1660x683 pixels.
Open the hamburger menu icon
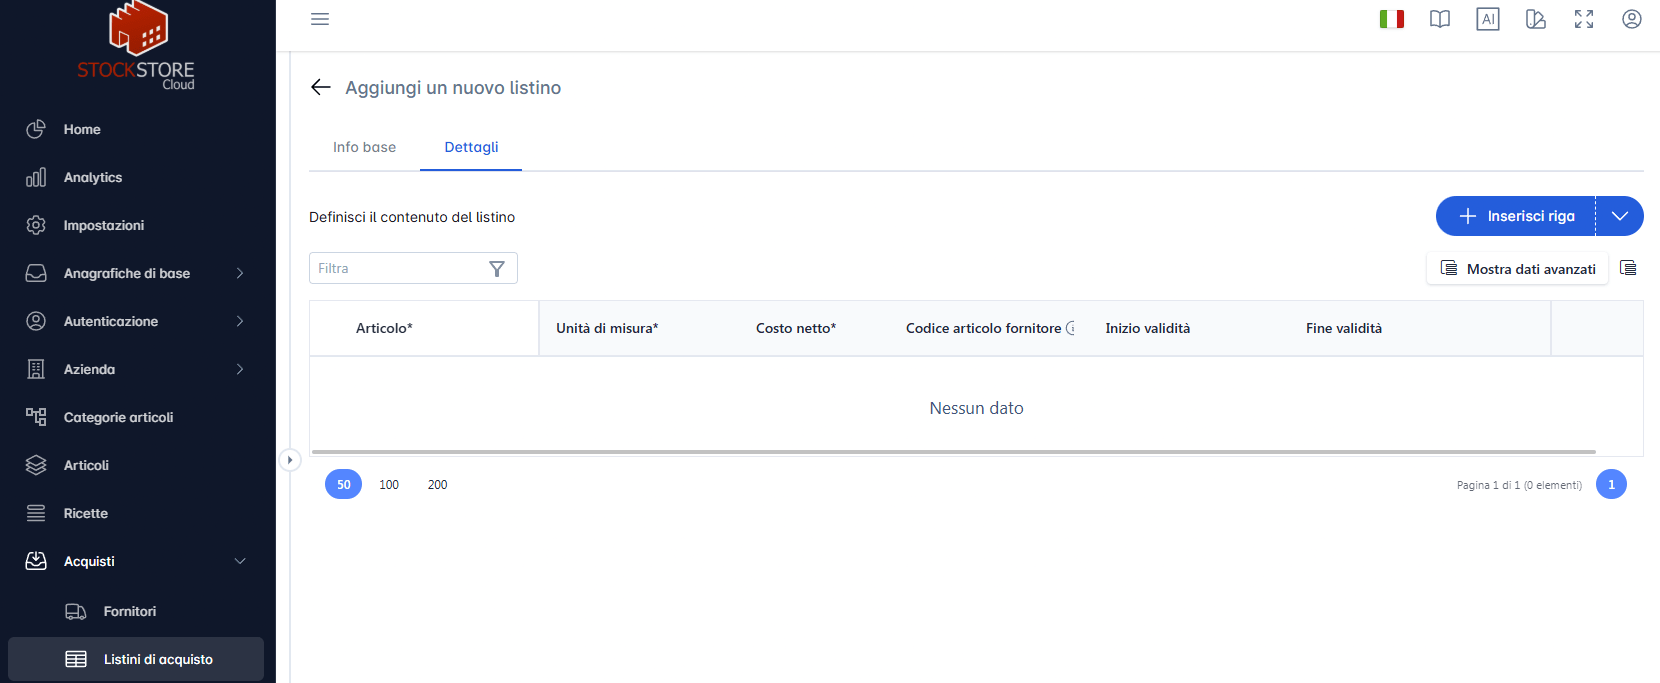coord(320,19)
